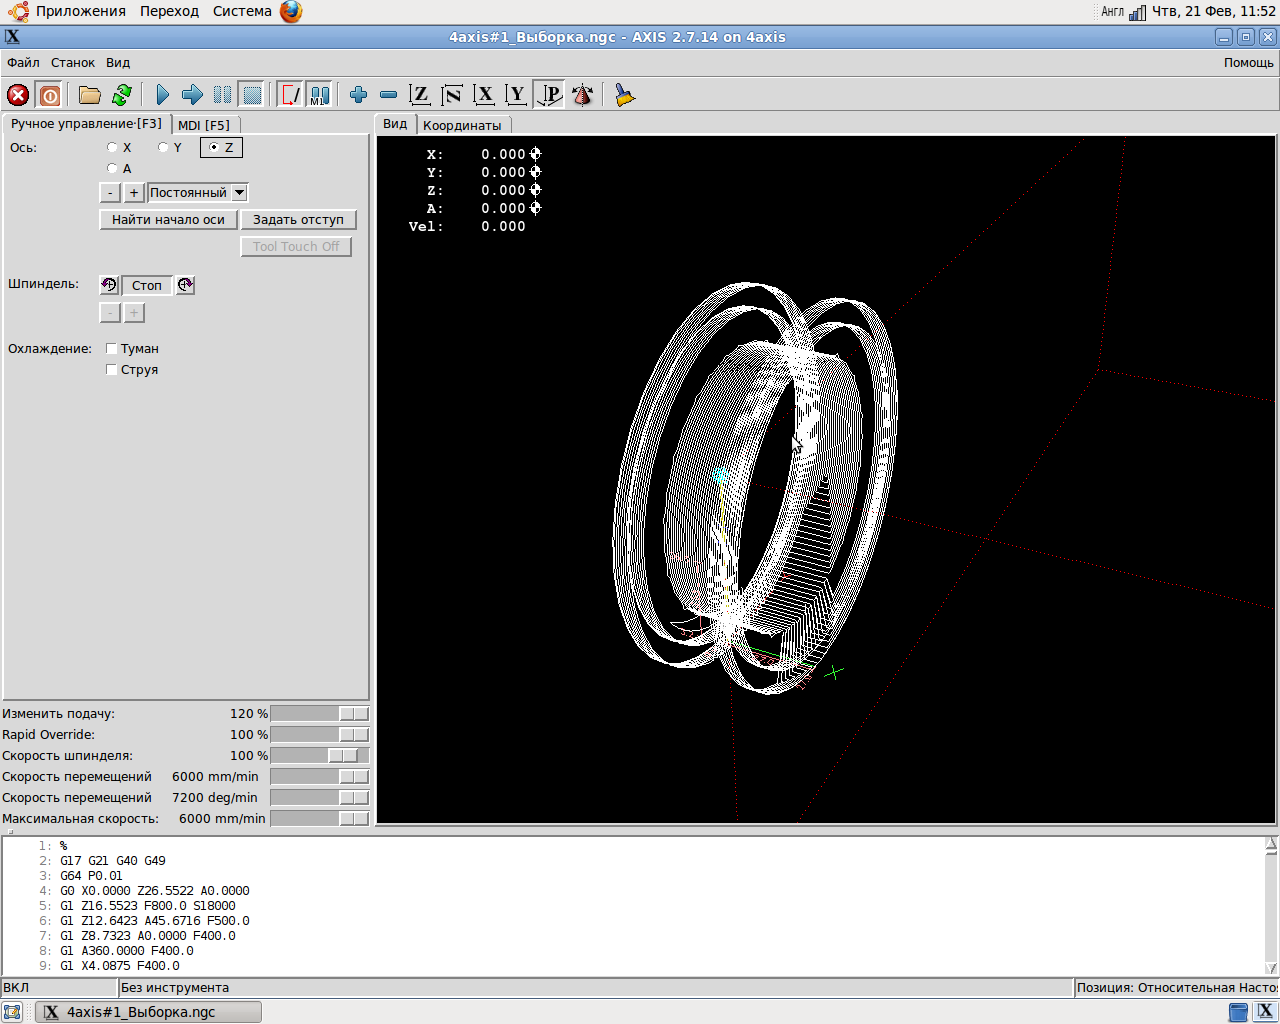Select the perspective P view
This screenshot has width=1280, height=1024.
coord(548,95)
